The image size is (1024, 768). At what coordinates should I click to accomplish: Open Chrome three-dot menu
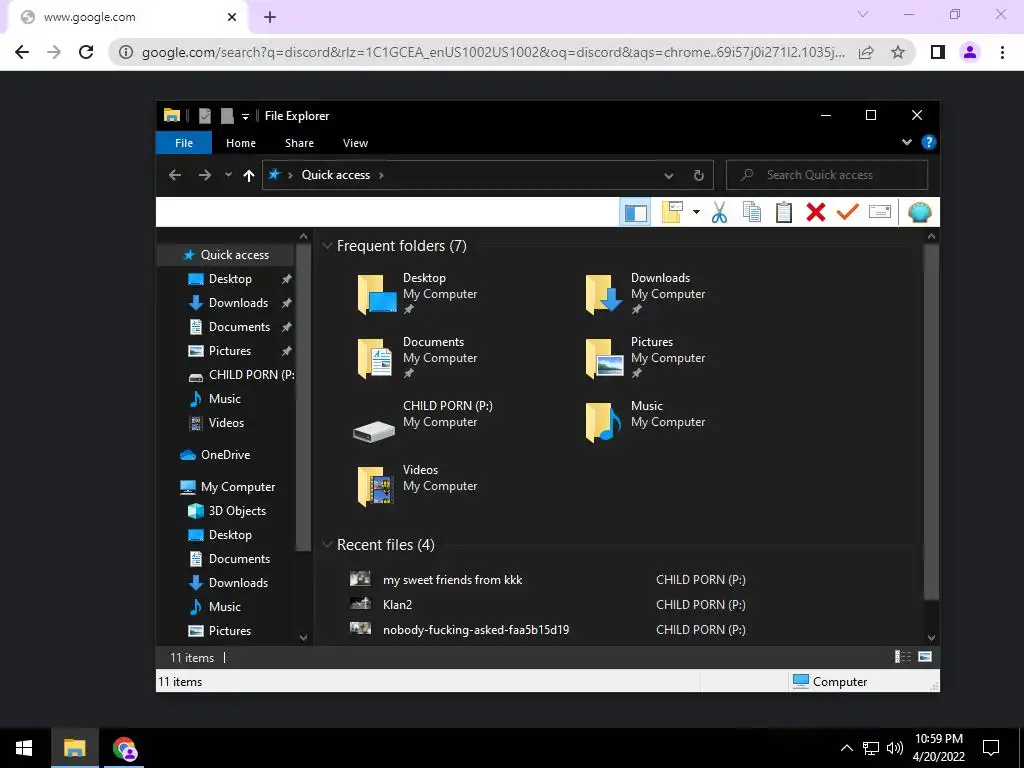pos(1002,52)
